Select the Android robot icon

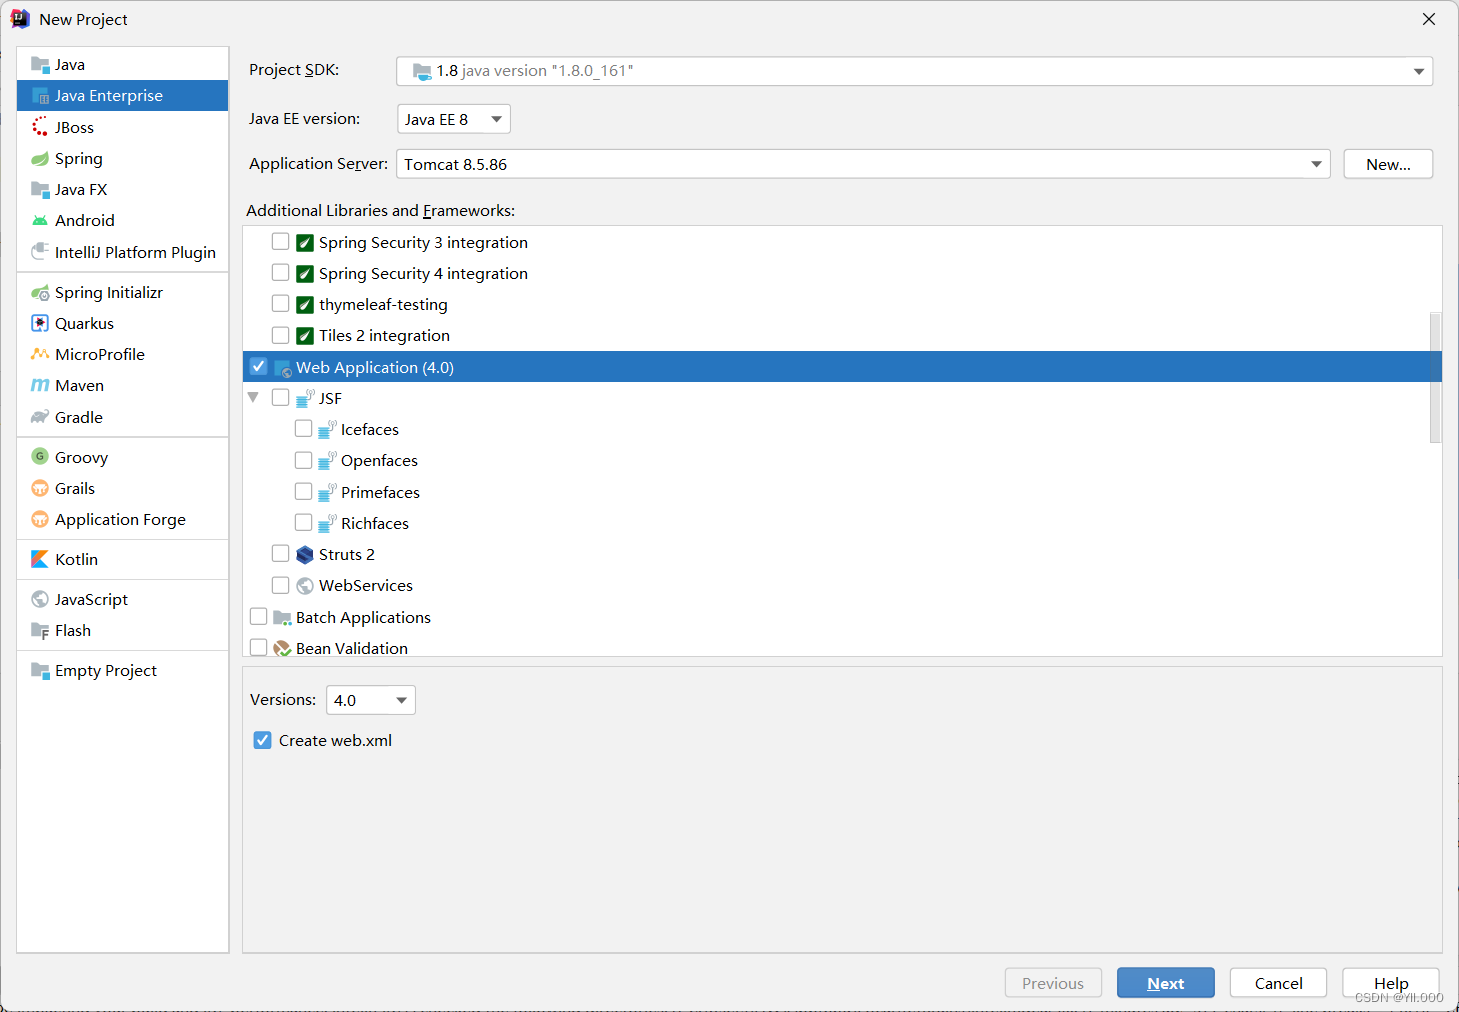[x=40, y=221]
